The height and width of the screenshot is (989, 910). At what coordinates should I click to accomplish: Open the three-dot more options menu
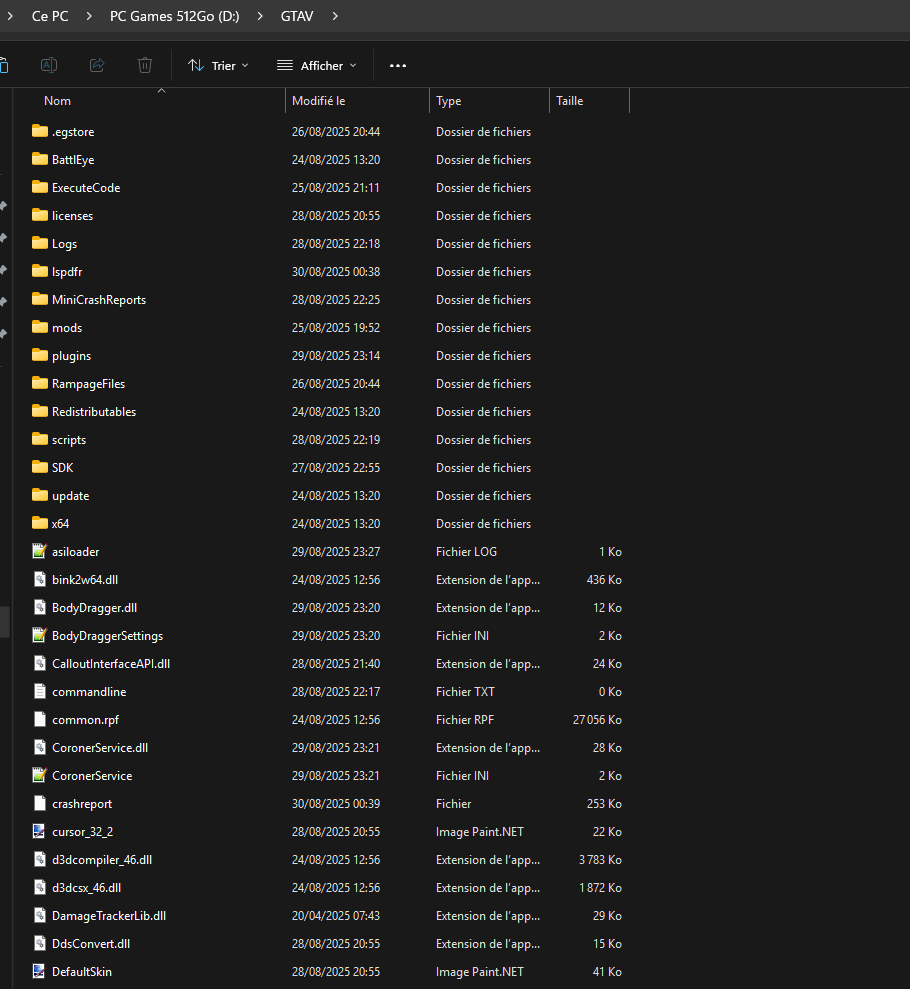(398, 66)
